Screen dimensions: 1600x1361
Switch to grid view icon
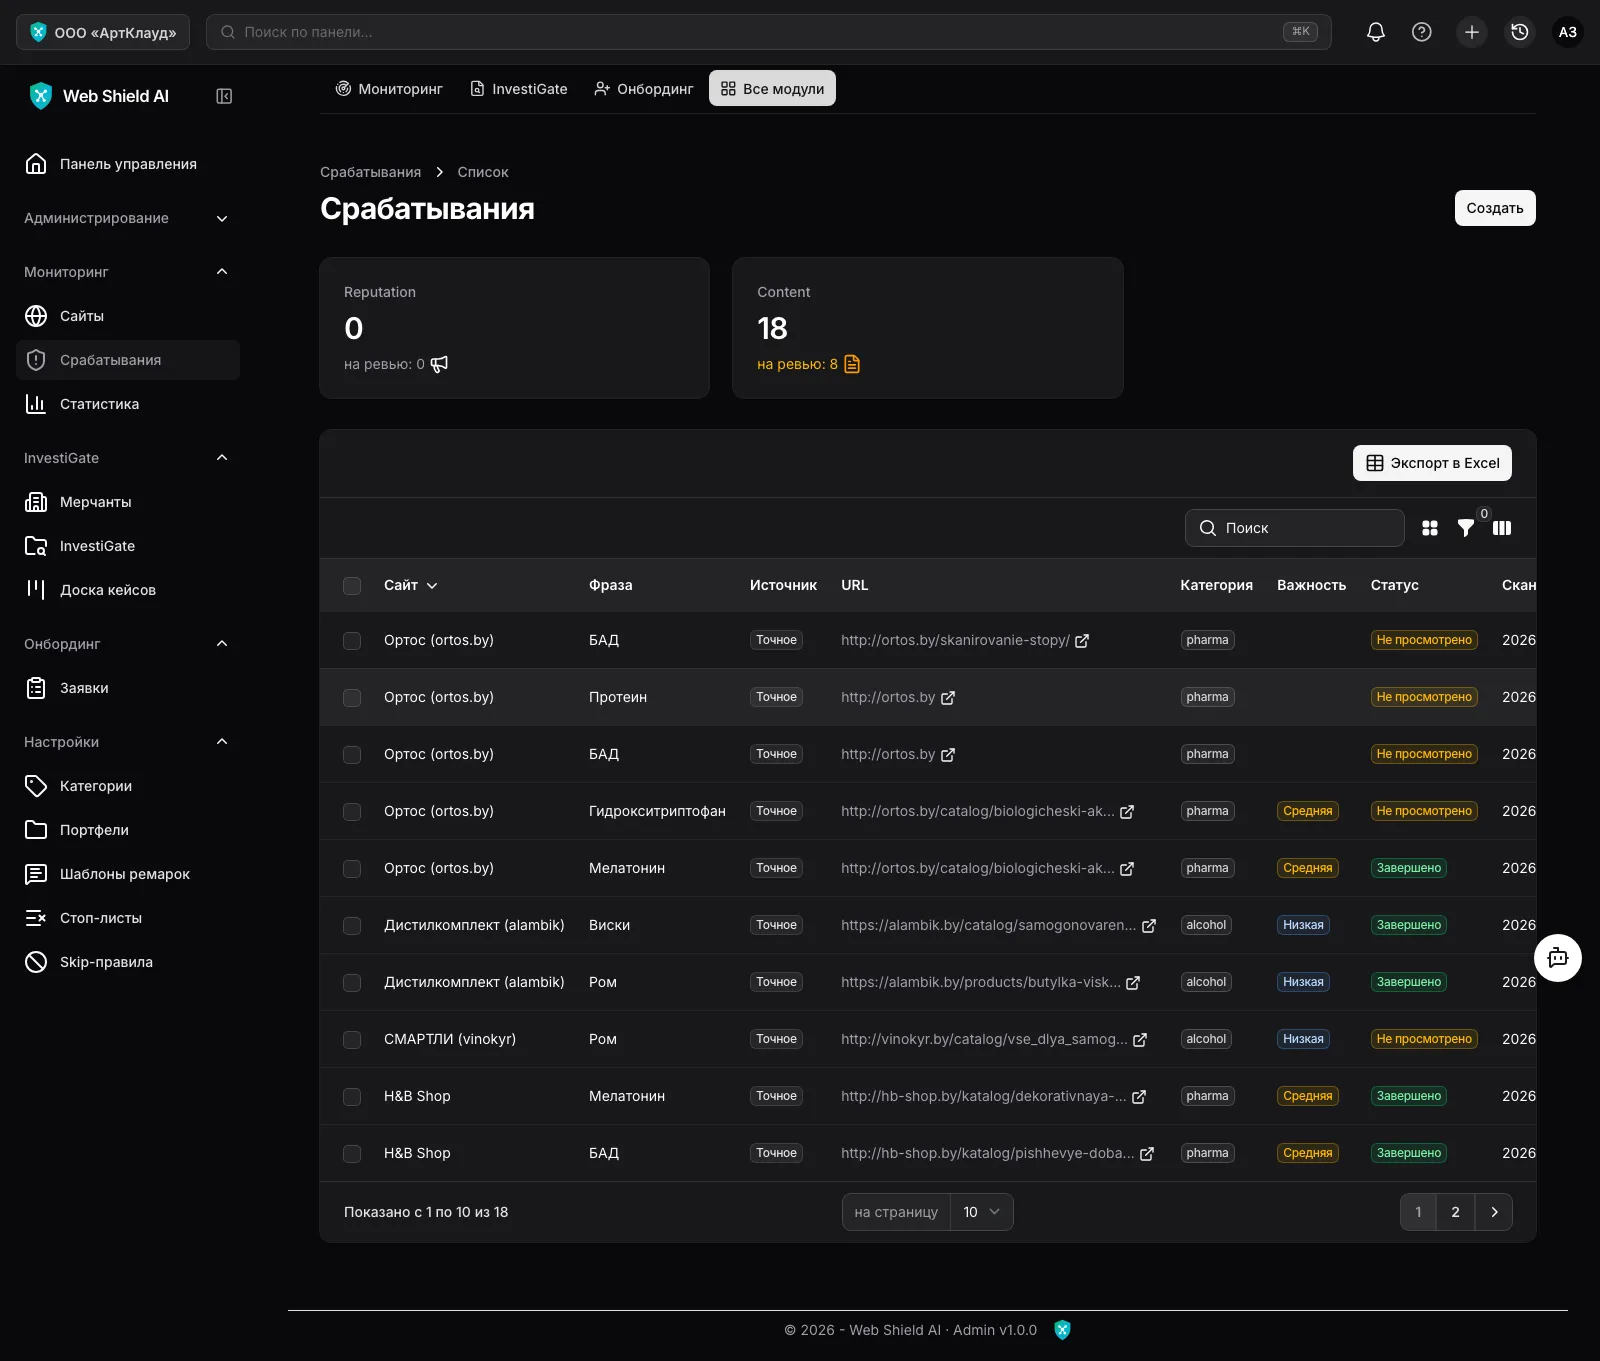(x=1430, y=528)
